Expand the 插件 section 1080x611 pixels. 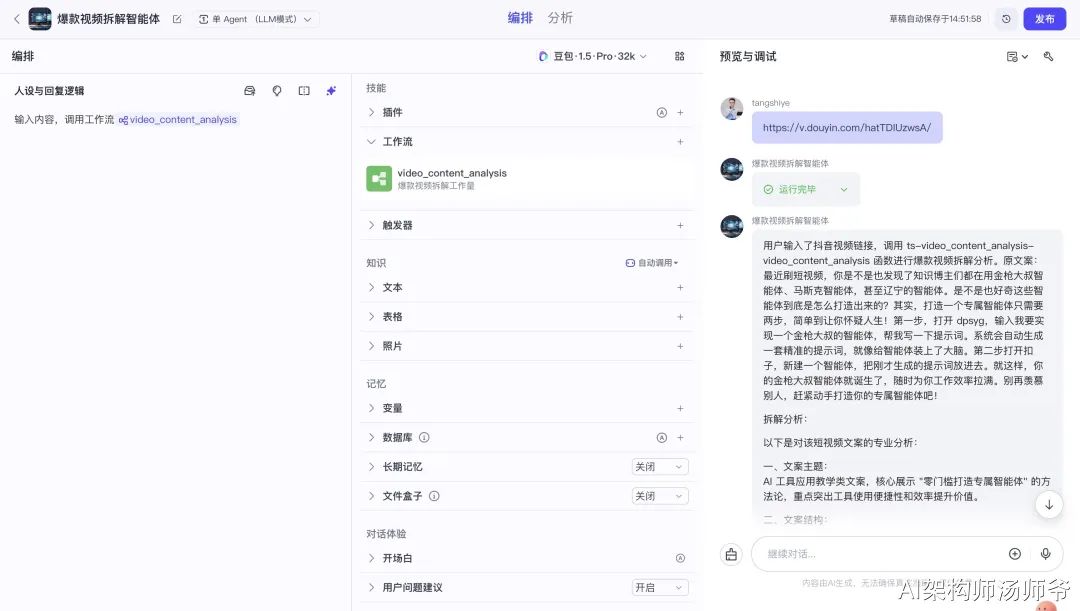click(x=371, y=112)
